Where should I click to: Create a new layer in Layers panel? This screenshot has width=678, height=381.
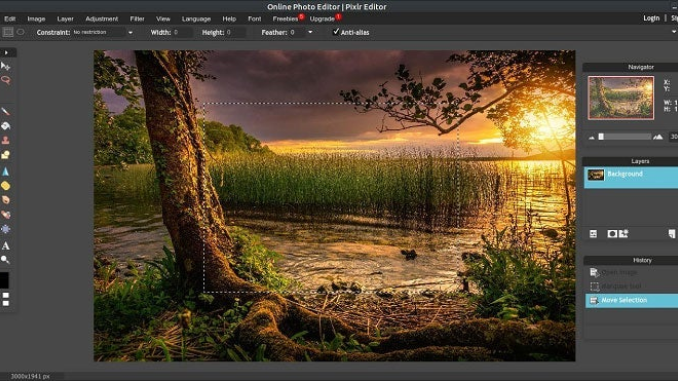click(672, 234)
